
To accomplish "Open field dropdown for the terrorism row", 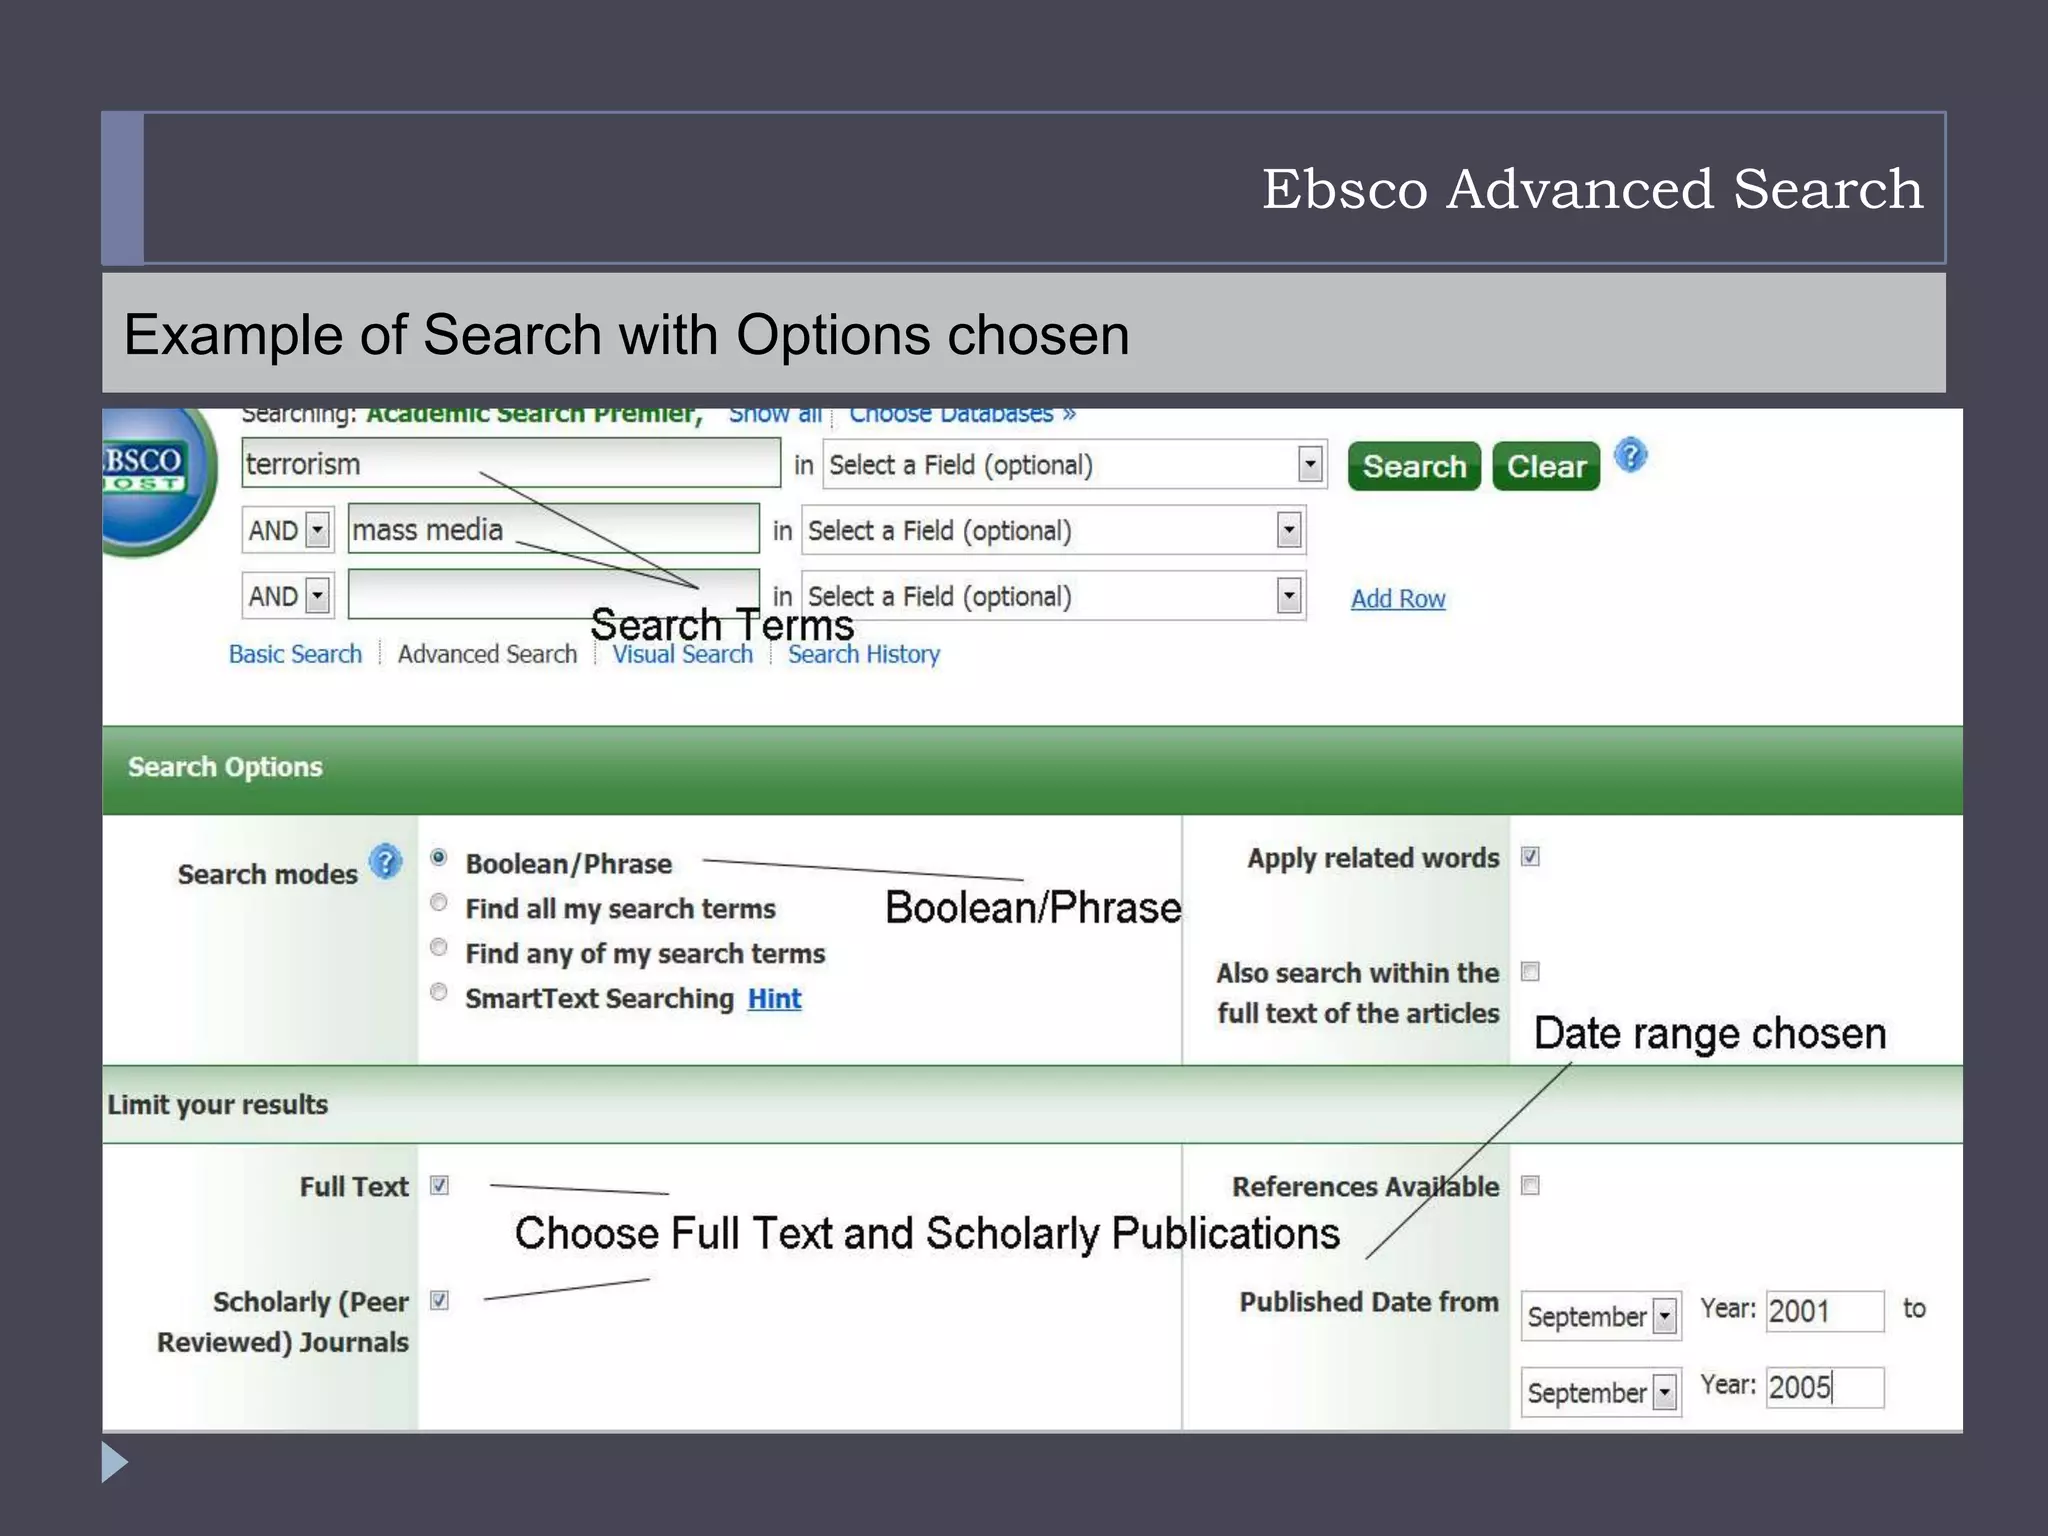I will tap(1075, 465).
